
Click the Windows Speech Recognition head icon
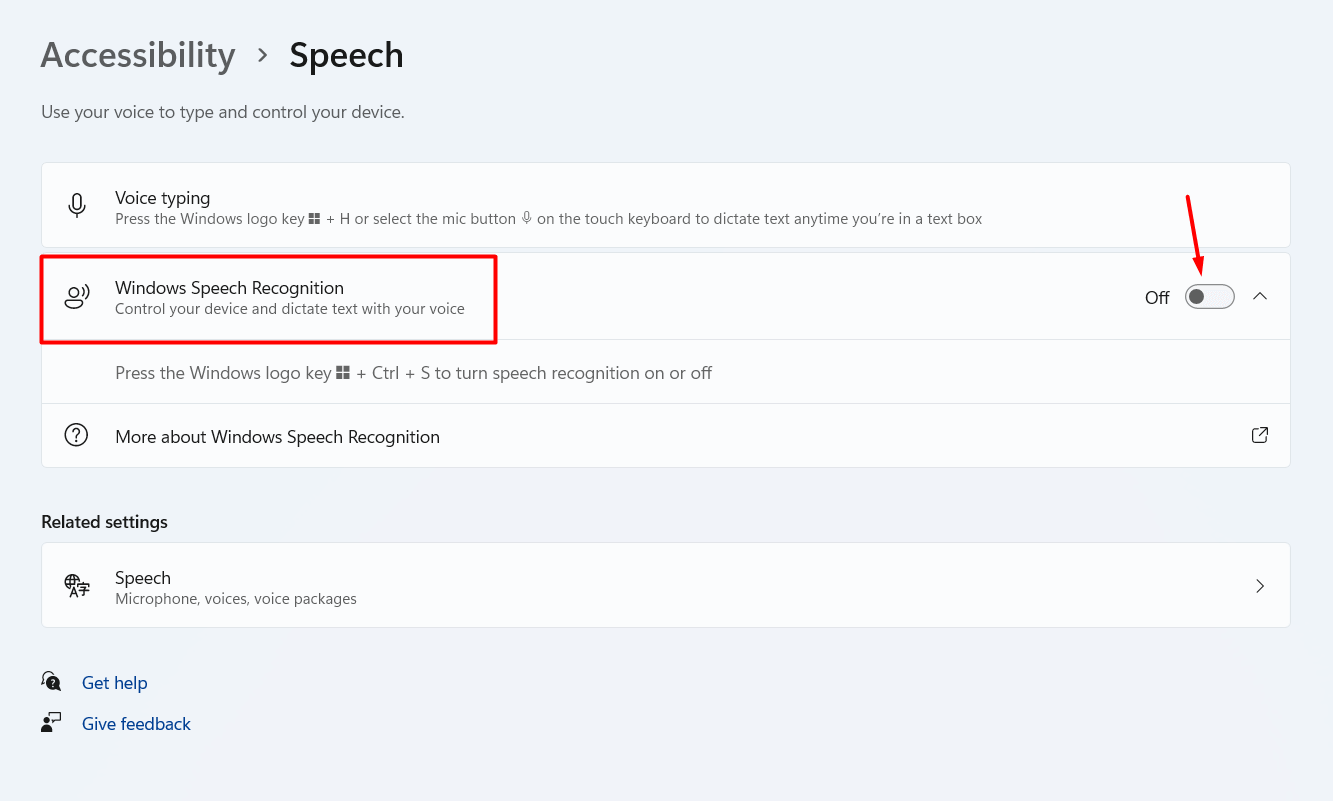[77, 297]
